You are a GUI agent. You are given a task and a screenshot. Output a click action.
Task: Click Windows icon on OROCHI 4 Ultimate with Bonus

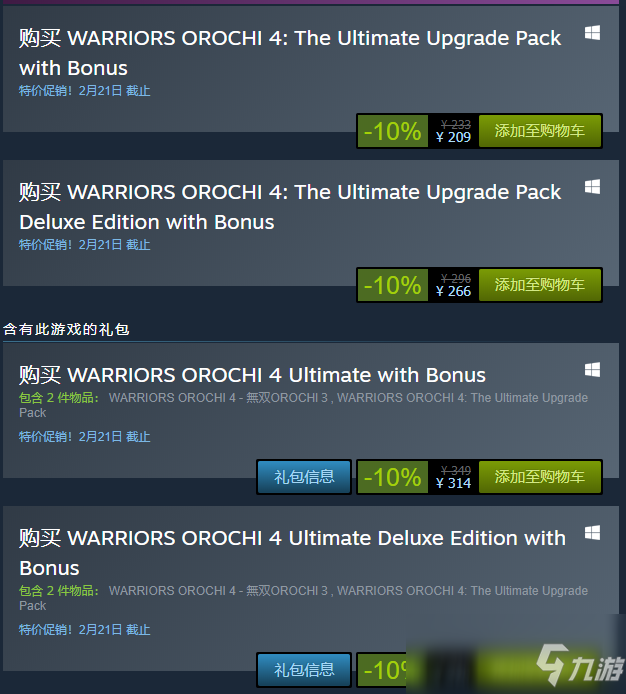pyautogui.click(x=592, y=370)
